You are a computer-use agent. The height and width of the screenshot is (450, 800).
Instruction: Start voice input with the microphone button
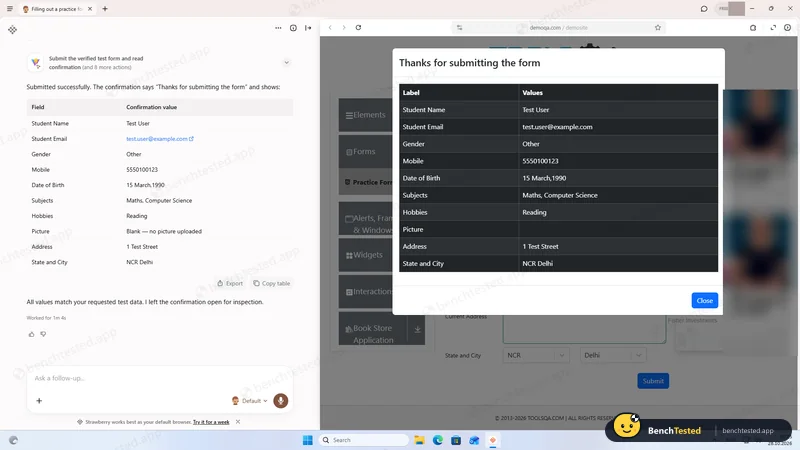pyautogui.click(x=281, y=401)
